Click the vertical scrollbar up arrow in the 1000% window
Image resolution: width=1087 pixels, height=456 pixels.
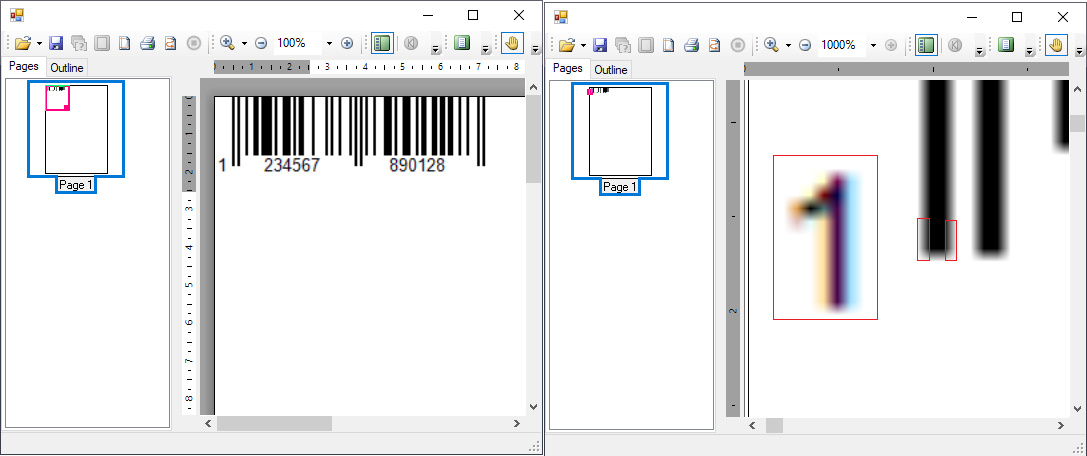tap(1077, 90)
